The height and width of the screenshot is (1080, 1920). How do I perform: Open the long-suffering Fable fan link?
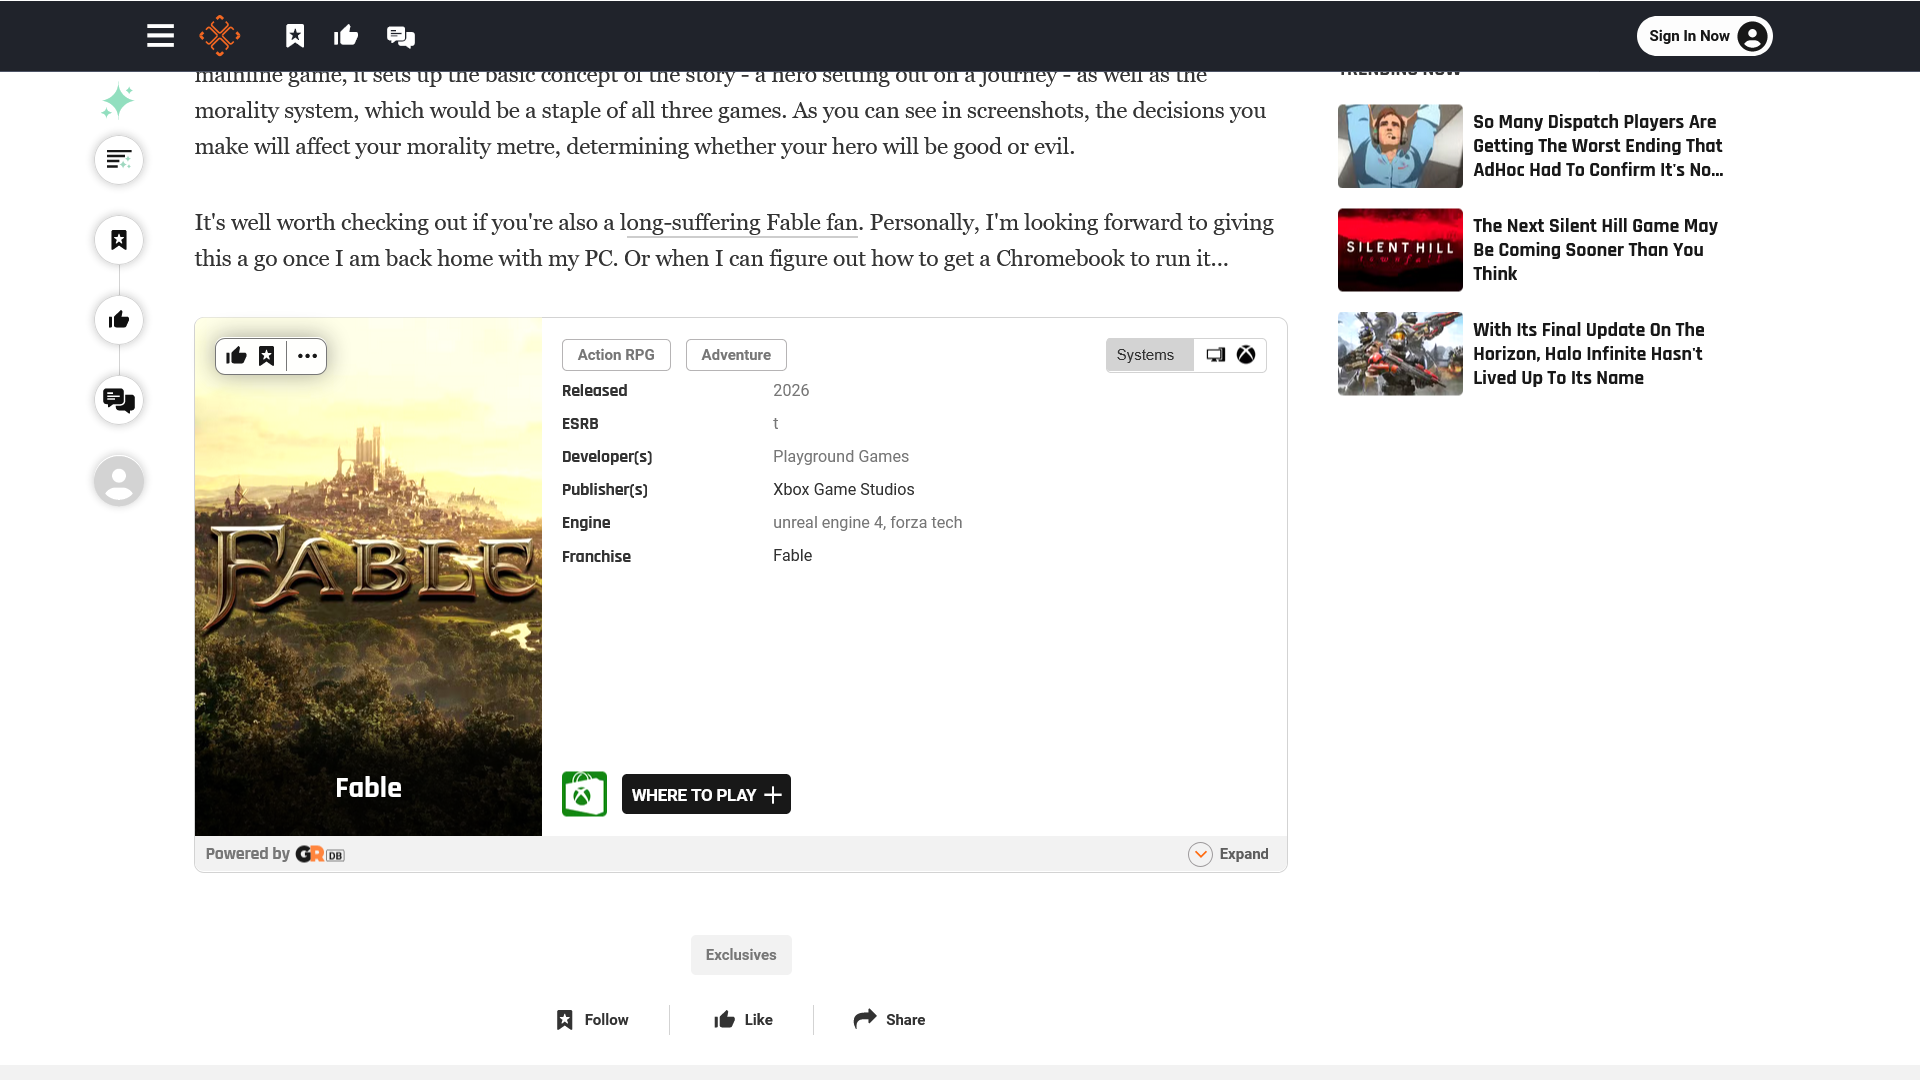coord(739,222)
